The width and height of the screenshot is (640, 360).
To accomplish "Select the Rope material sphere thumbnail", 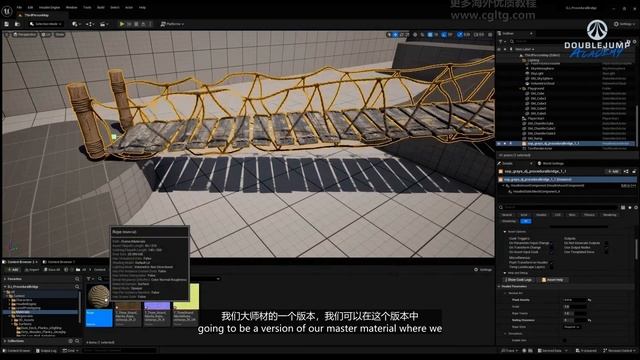I will pyautogui.click(x=99, y=297).
